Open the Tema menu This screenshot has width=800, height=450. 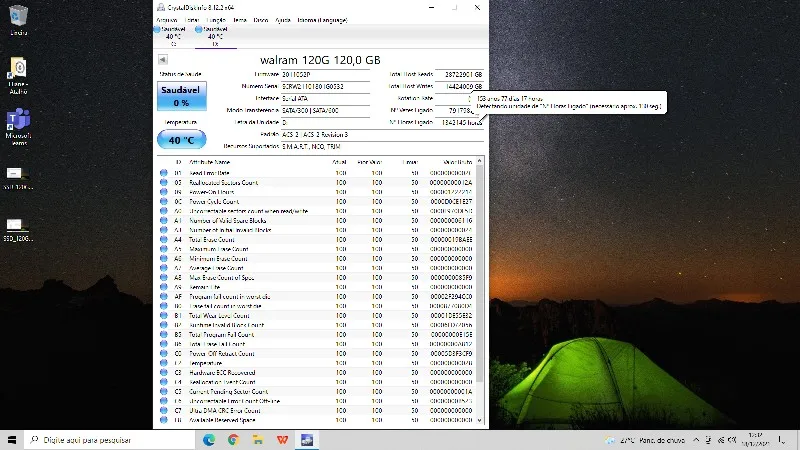pyautogui.click(x=240, y=20)
